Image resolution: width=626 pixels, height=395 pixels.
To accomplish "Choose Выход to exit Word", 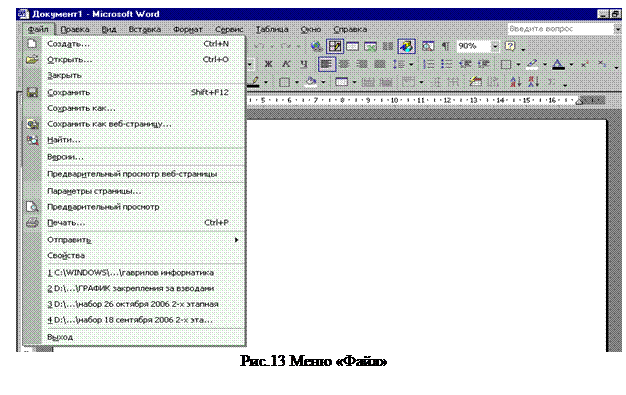I will (135, 337).
